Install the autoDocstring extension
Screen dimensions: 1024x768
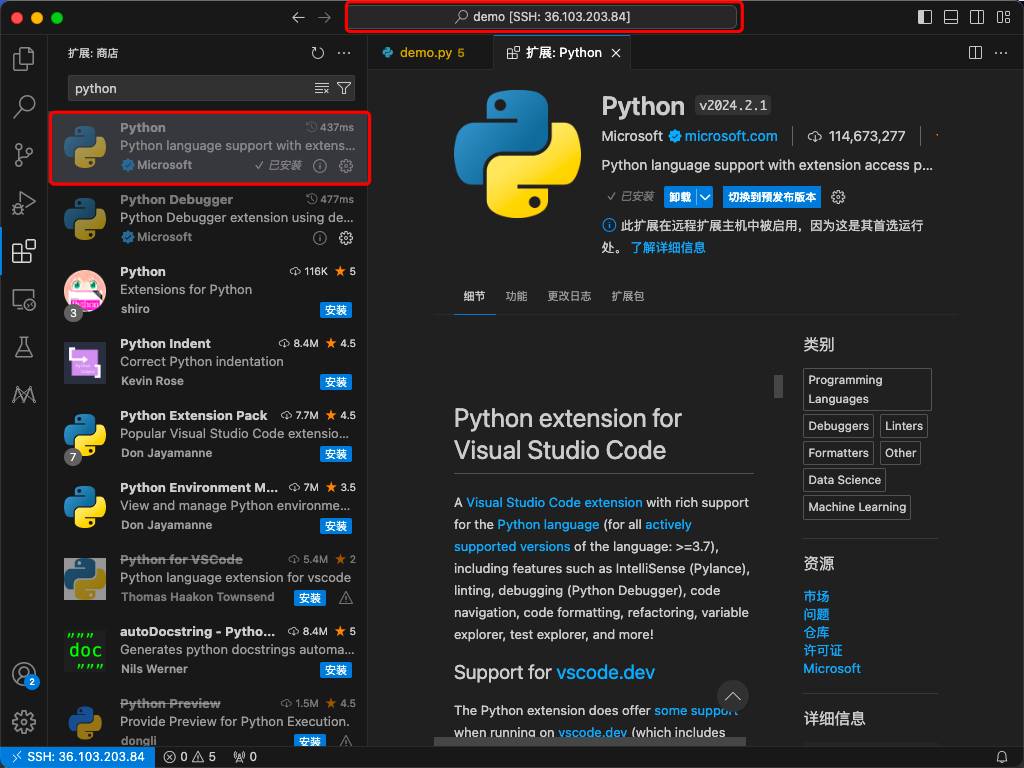pos(336,670)
